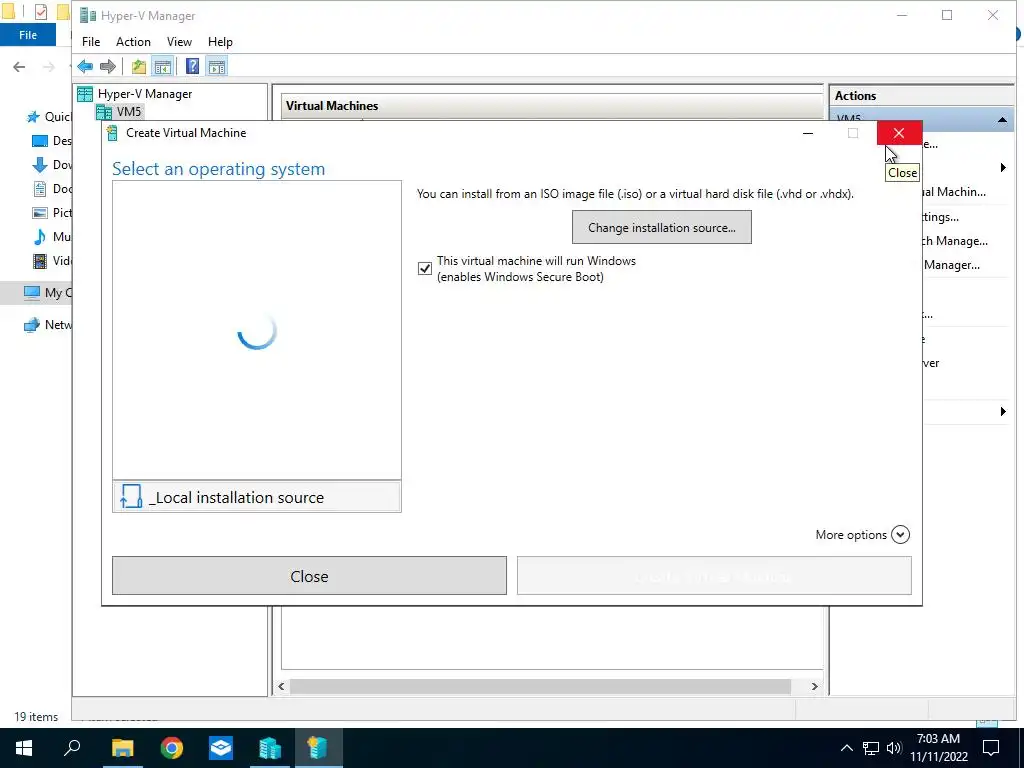Click the volume speaker tray icon
This screenshot has height=768, width=1024.
895,748
